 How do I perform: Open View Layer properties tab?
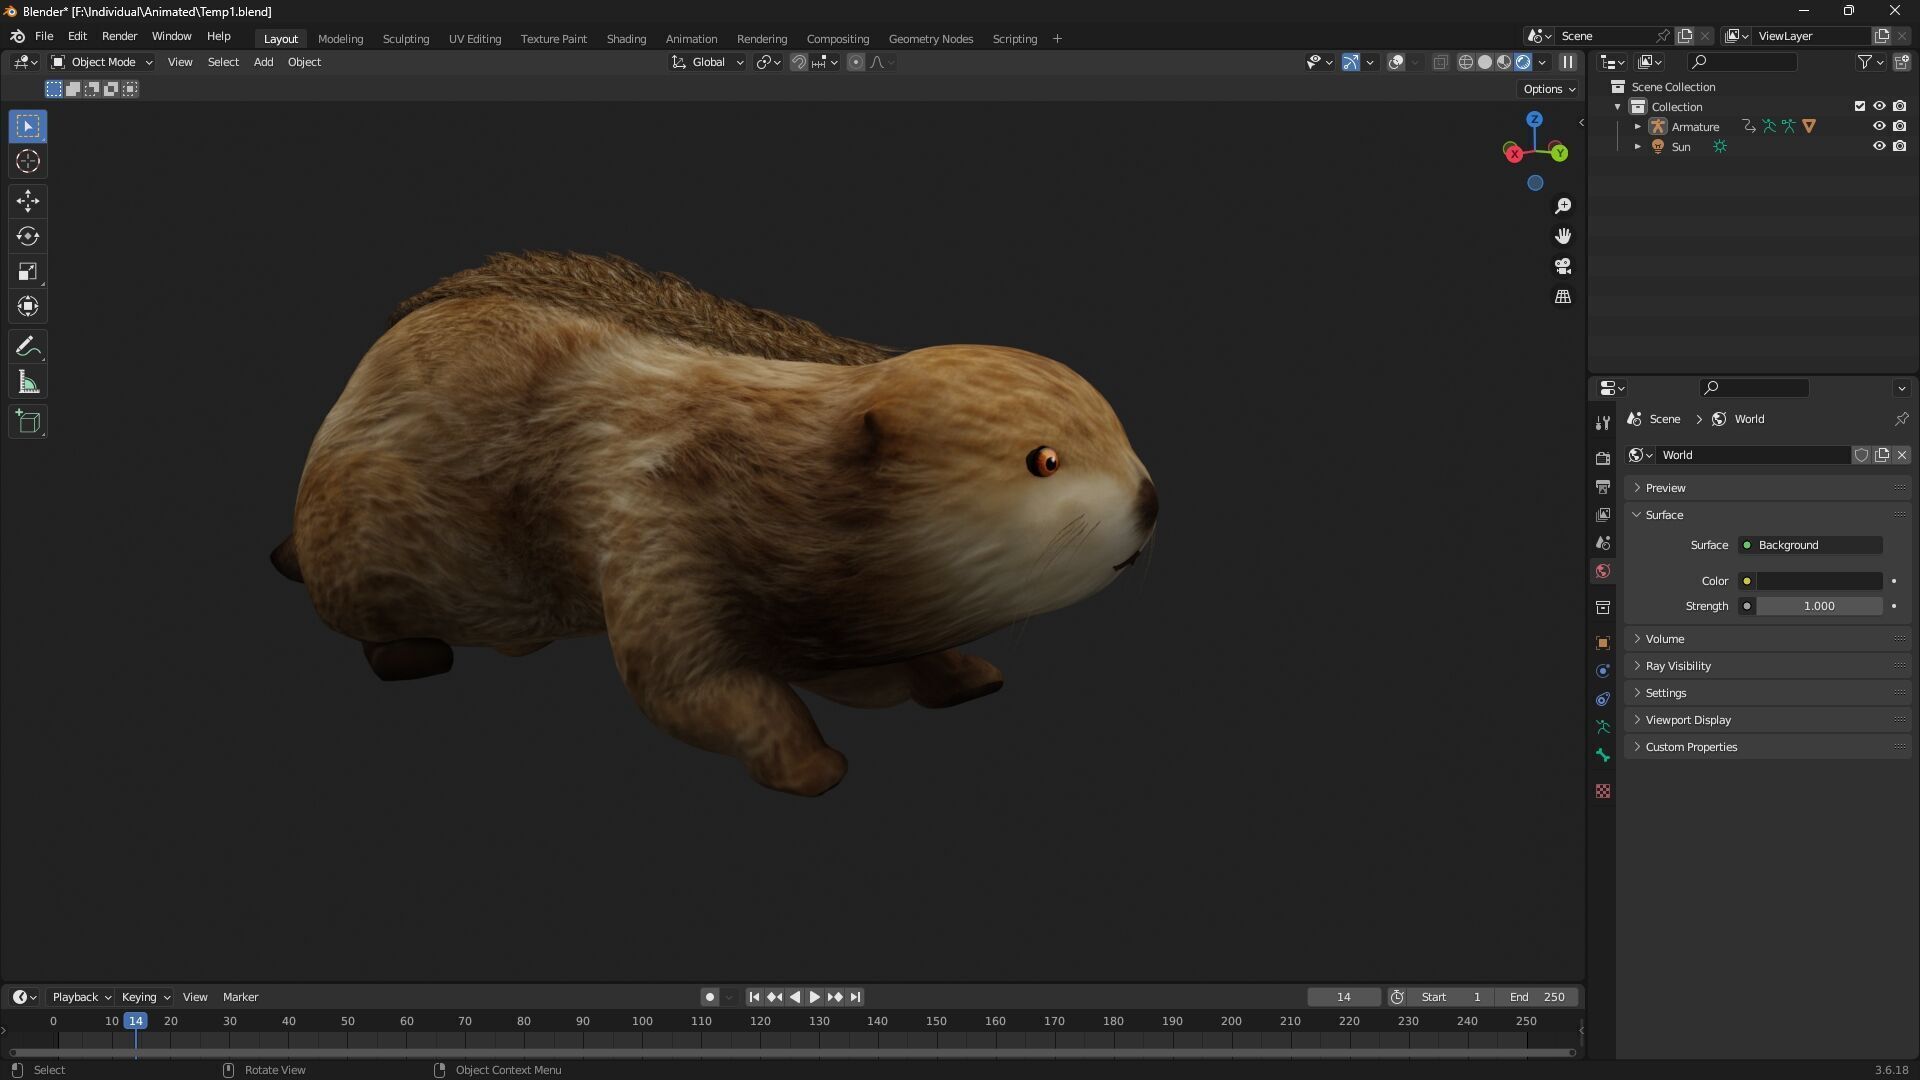point(1603,515)
